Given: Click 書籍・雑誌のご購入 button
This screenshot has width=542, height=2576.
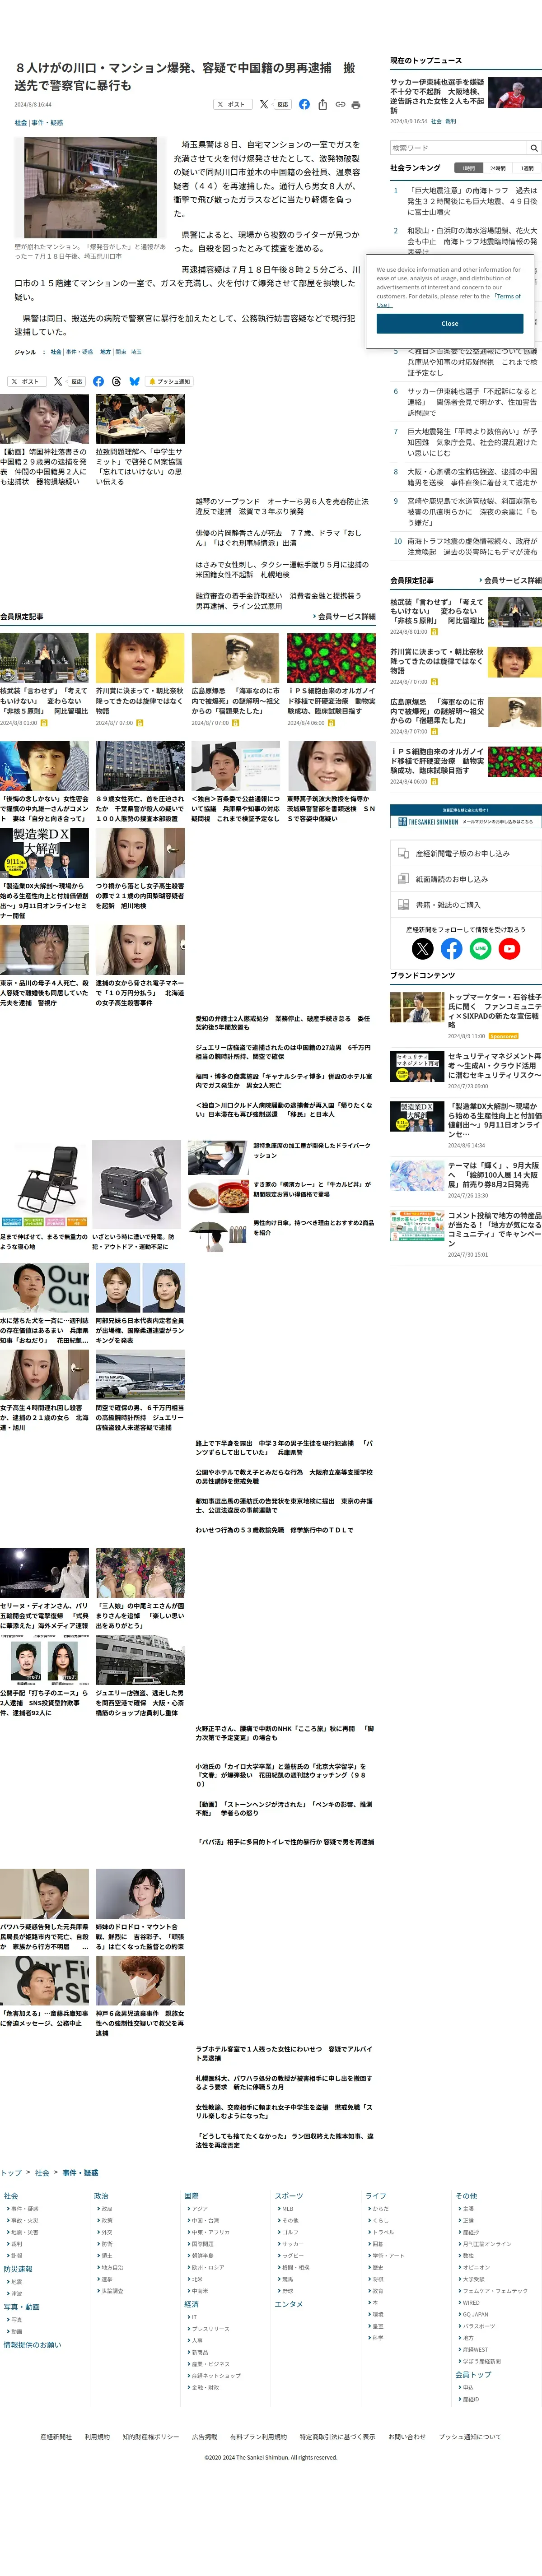Looking at the screenshot, I should click(465, 905).
